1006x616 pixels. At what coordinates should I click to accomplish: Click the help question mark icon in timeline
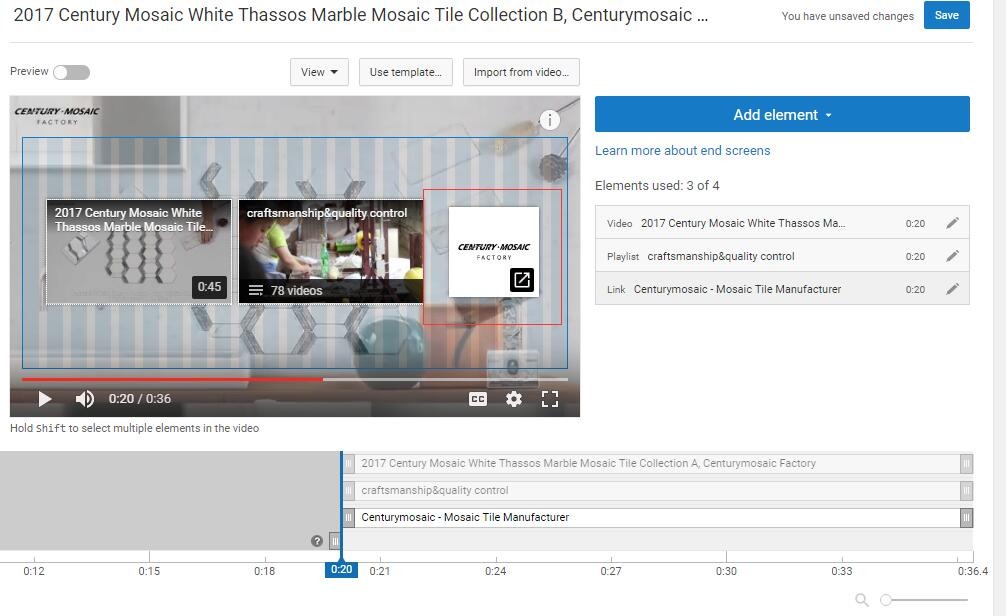click(316, 541)
